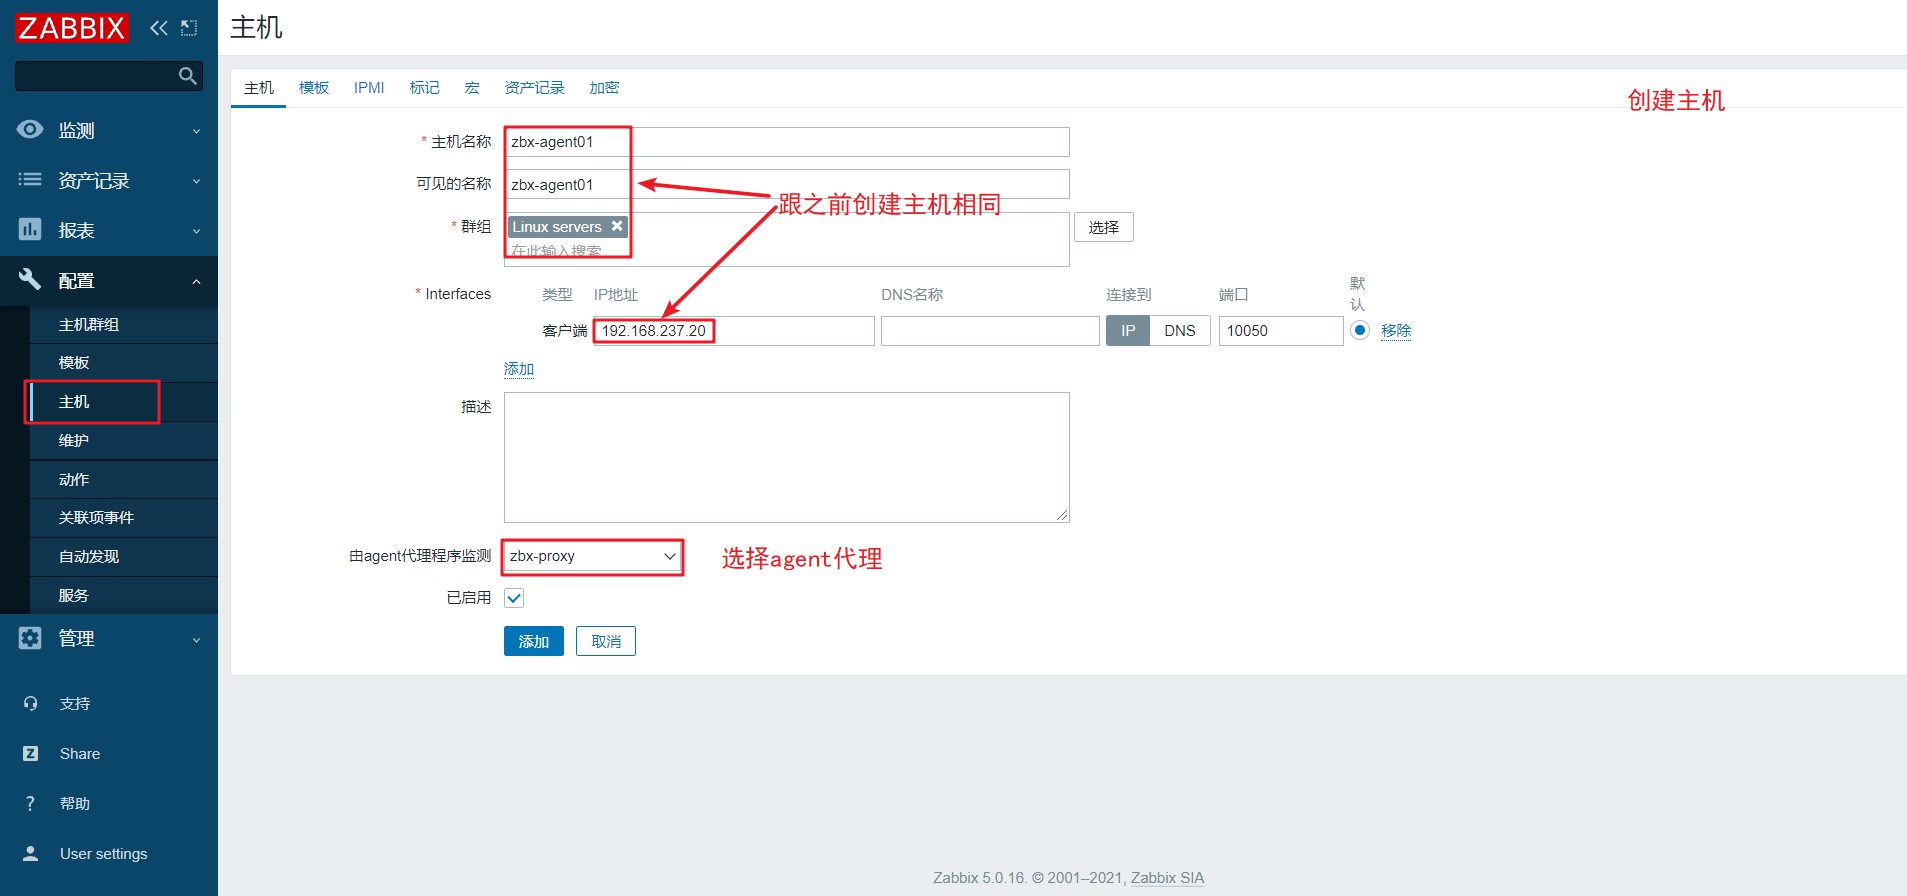The height and width of the screenshot is (896, 1907).
Task: Switch to the 模板 templates tab
Action: pyautogui.click(x=314, y=87)
